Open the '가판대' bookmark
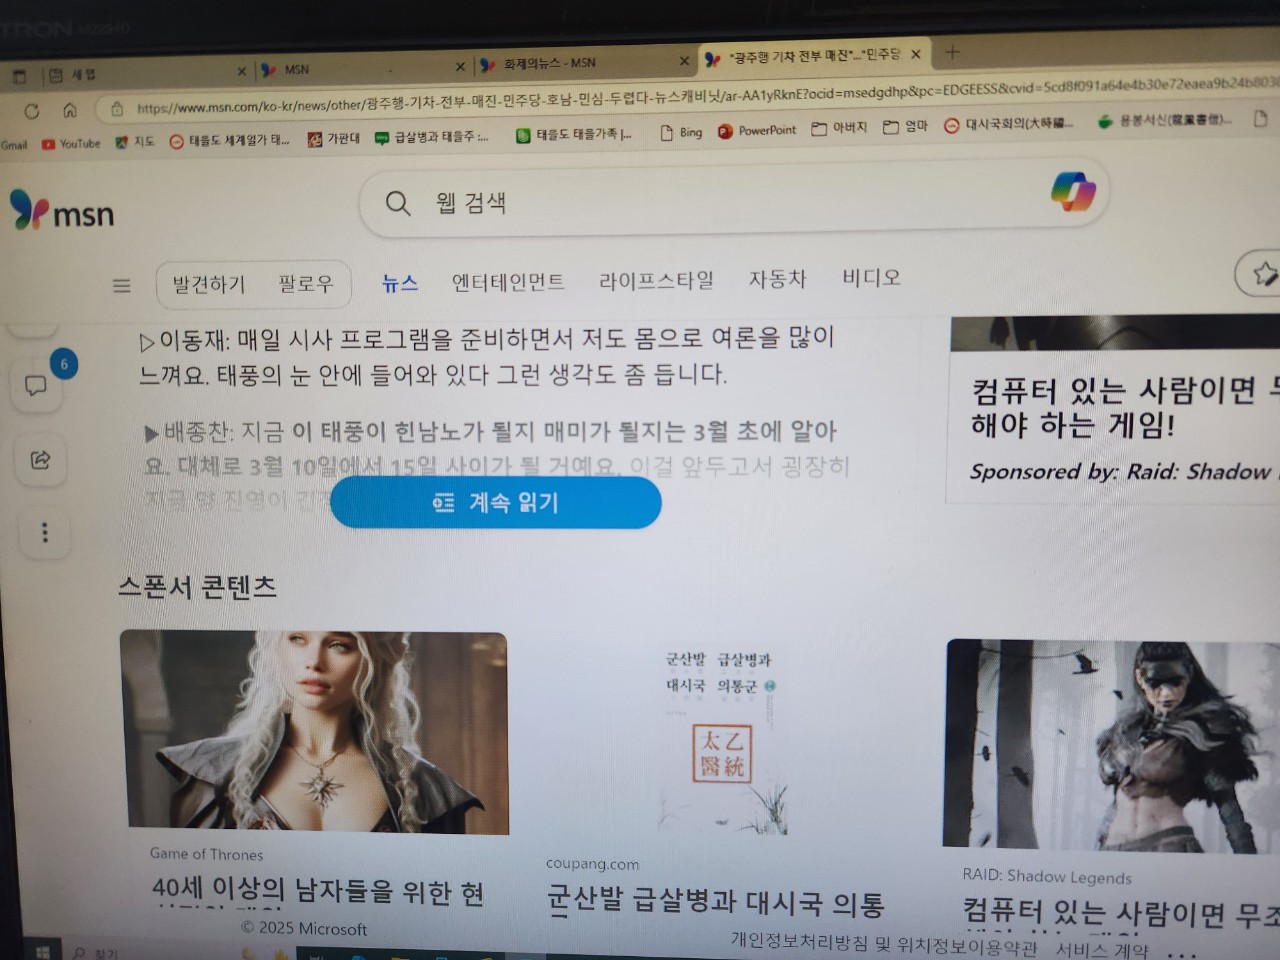 pos(334,139)
